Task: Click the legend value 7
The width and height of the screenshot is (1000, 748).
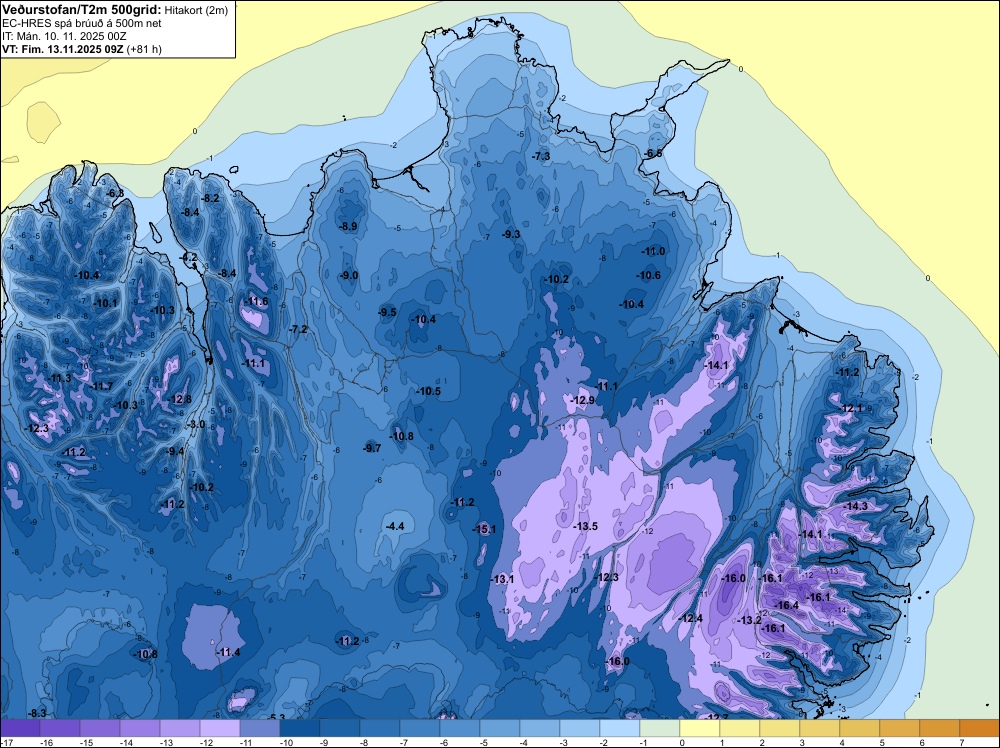Action: [x=960, y=742]
